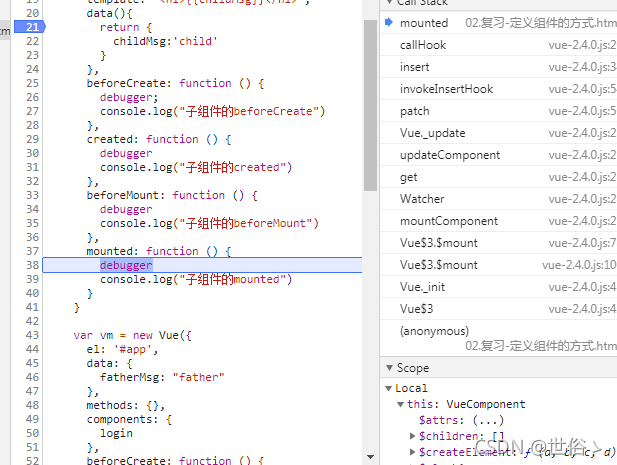The image size is (617, 465).
Task: Click line number 43 in the gutter
Action: (x=33, y=335)
